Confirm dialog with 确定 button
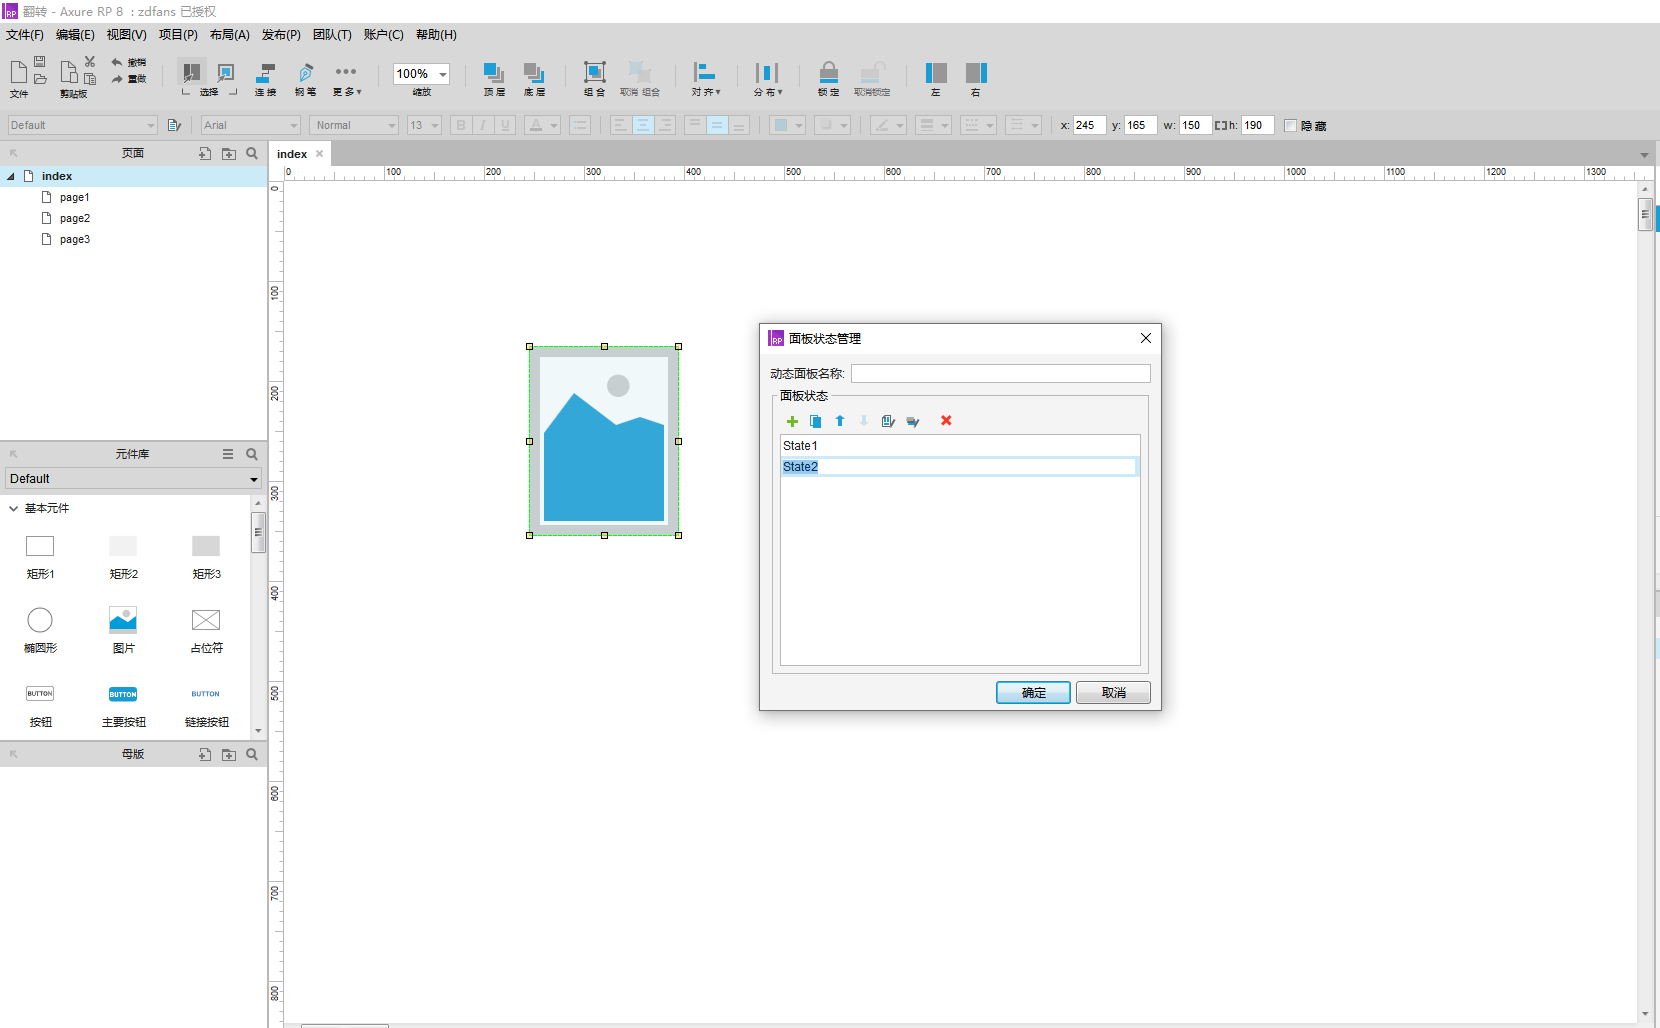 click(1034, 693)
